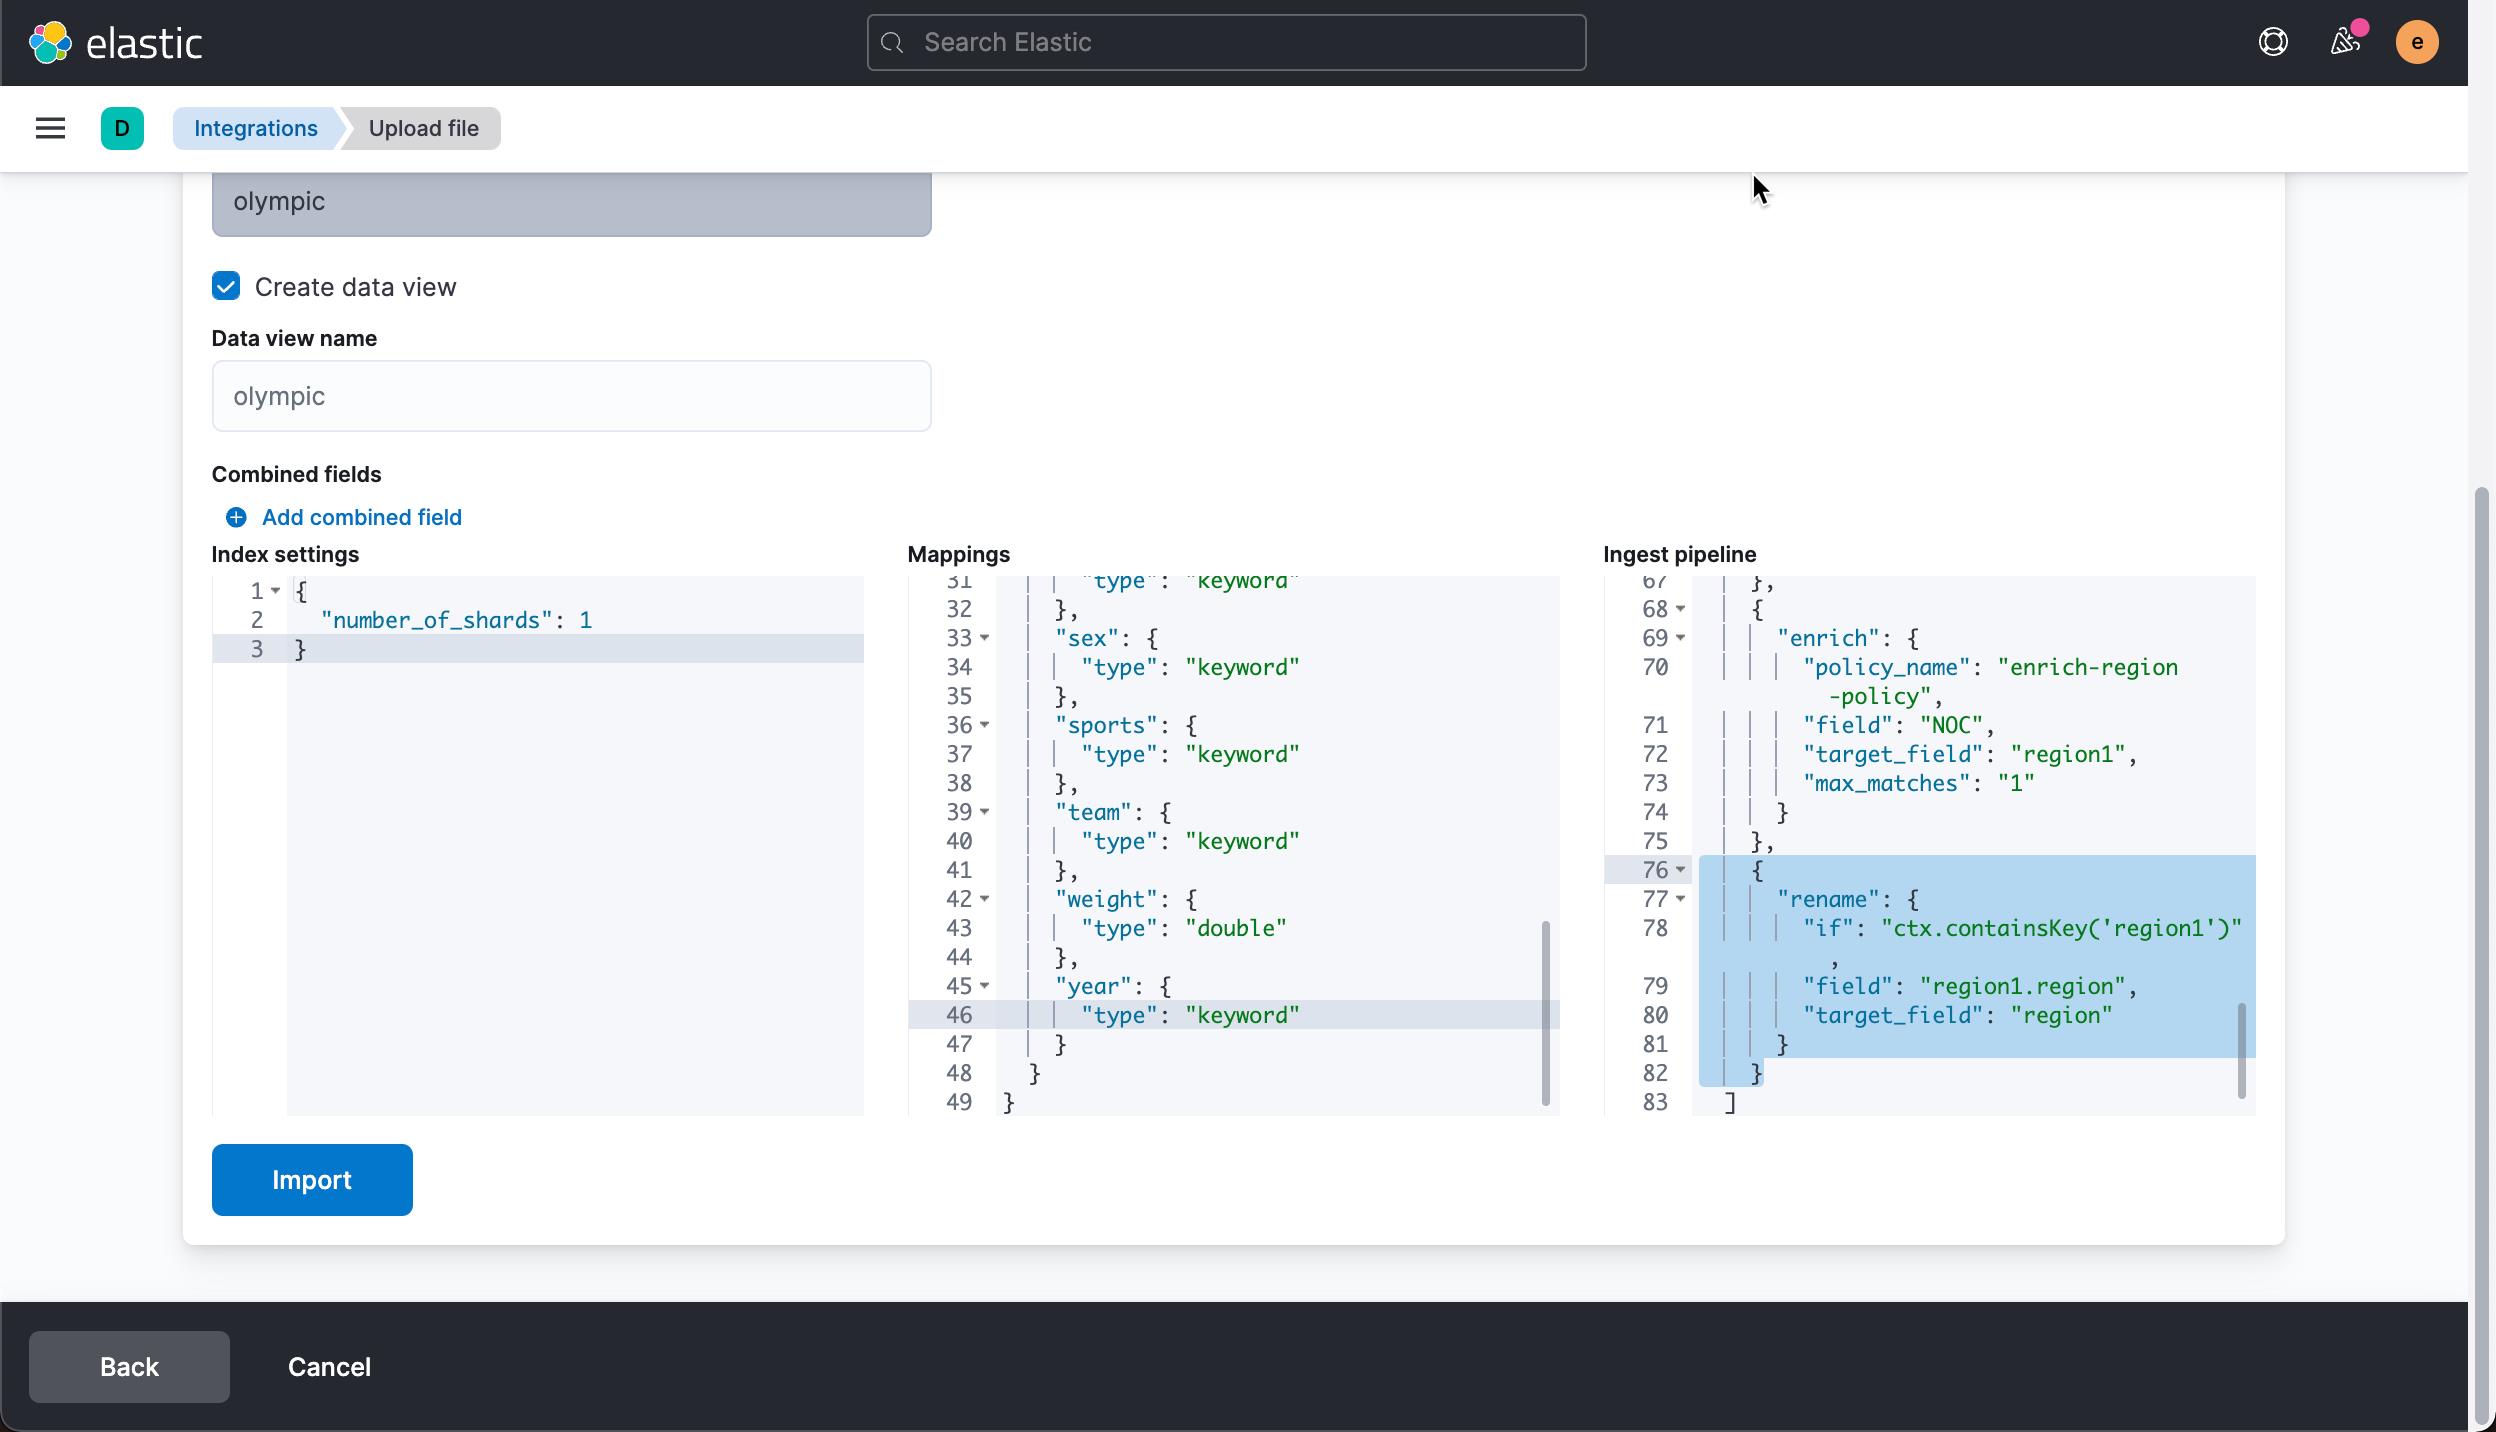Open the D space avatar
Screen dimensions: 2496x1432
[122, 128]
